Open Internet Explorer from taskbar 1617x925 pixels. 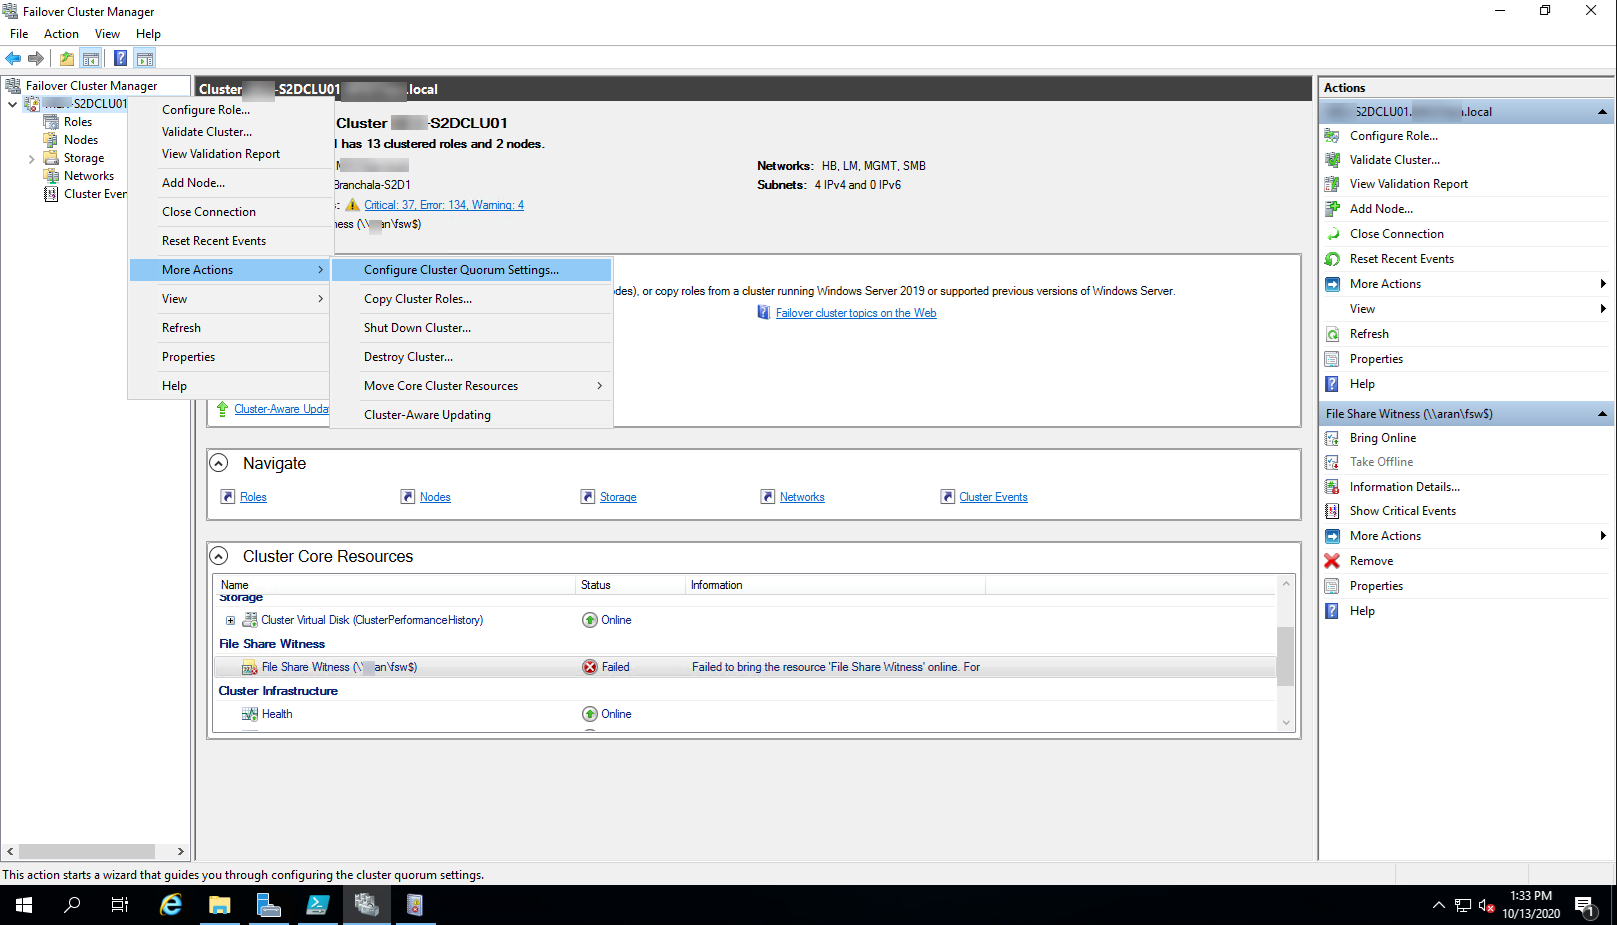pyautogui.click(x=171, y=905)
